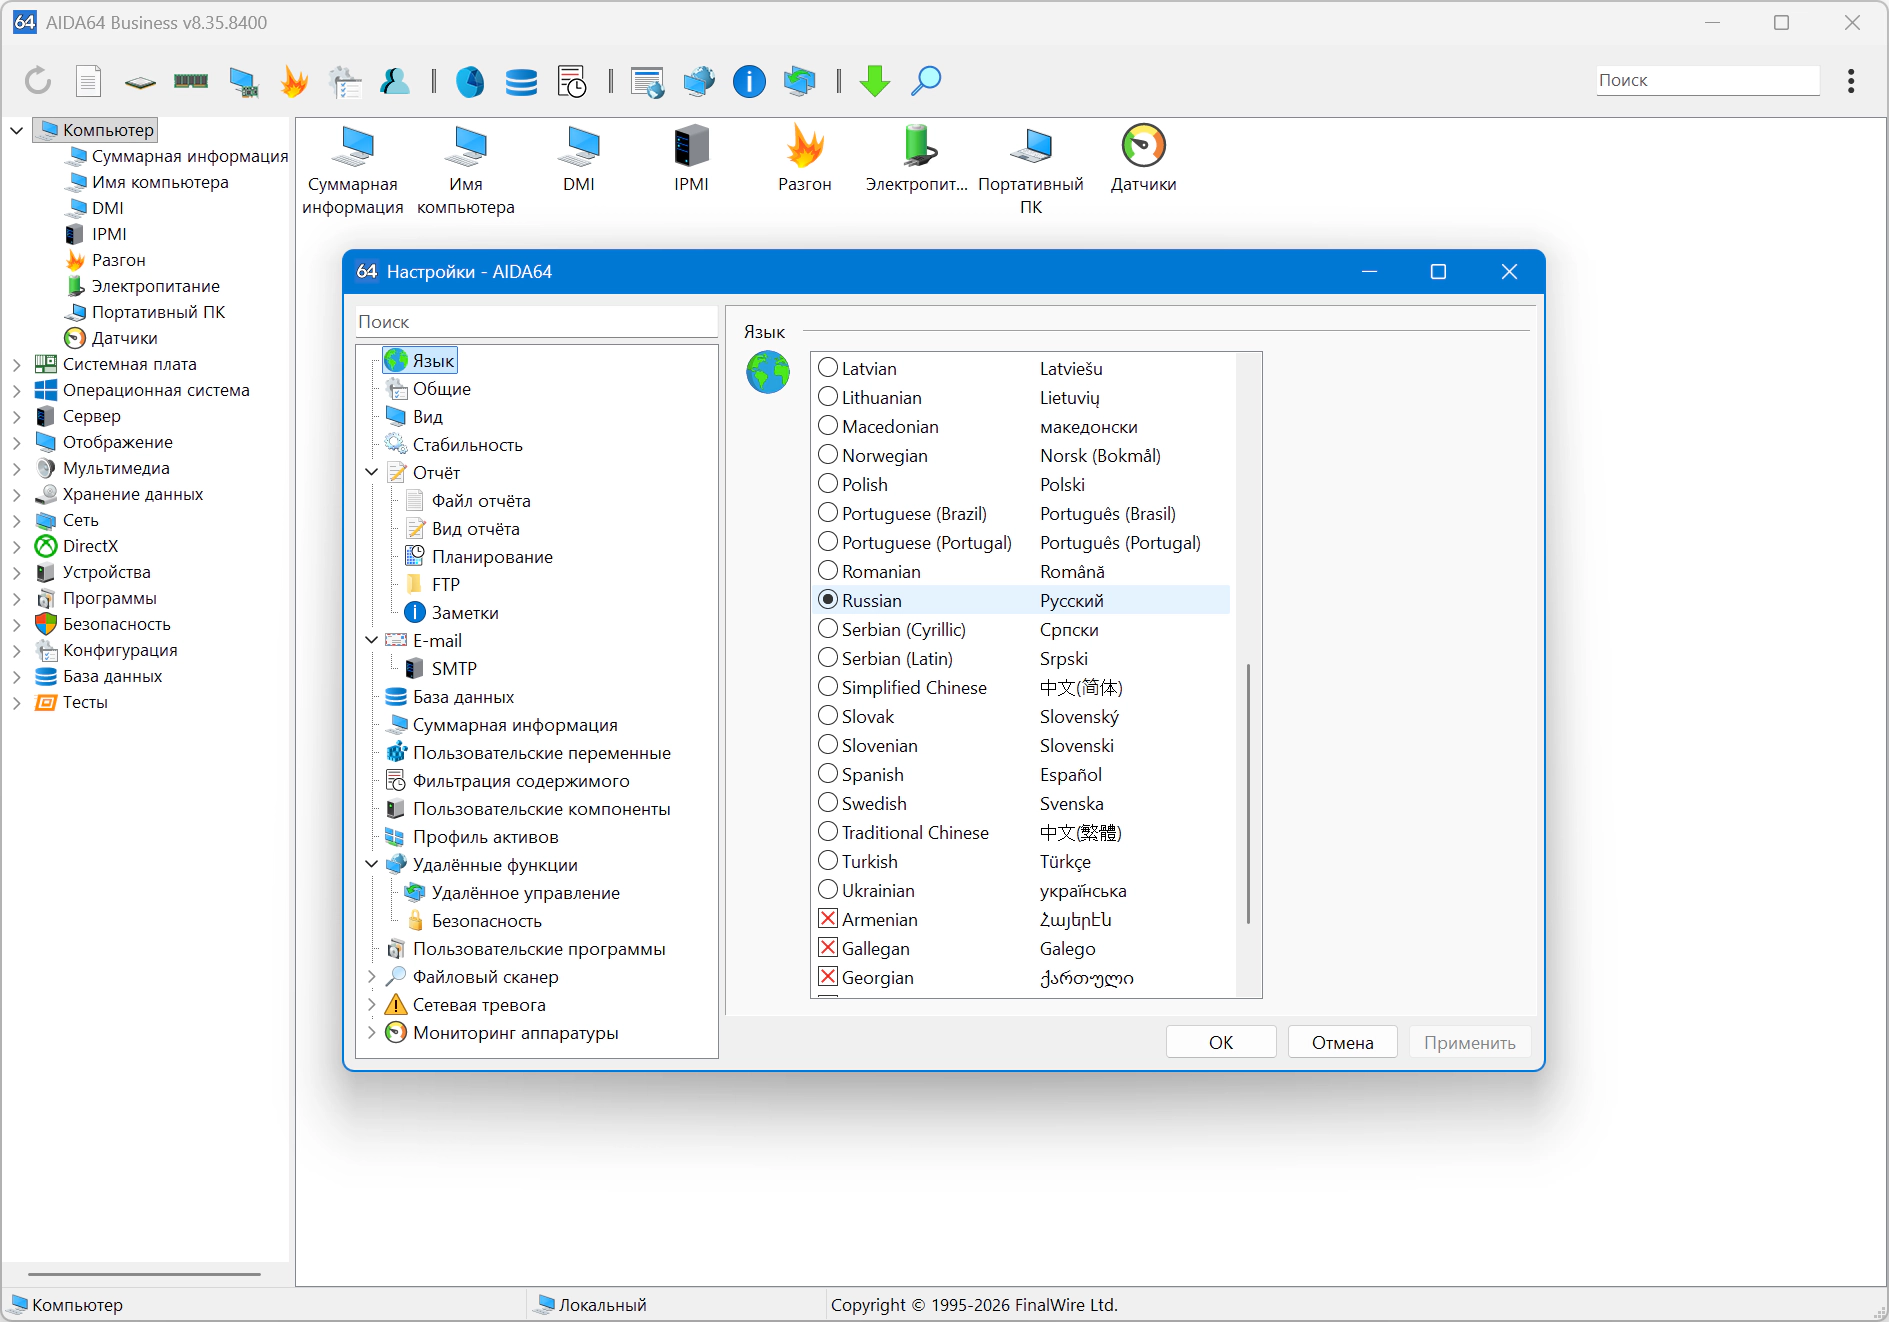
Task: Select the Latvian language radio button
Action: click(828, 368)
